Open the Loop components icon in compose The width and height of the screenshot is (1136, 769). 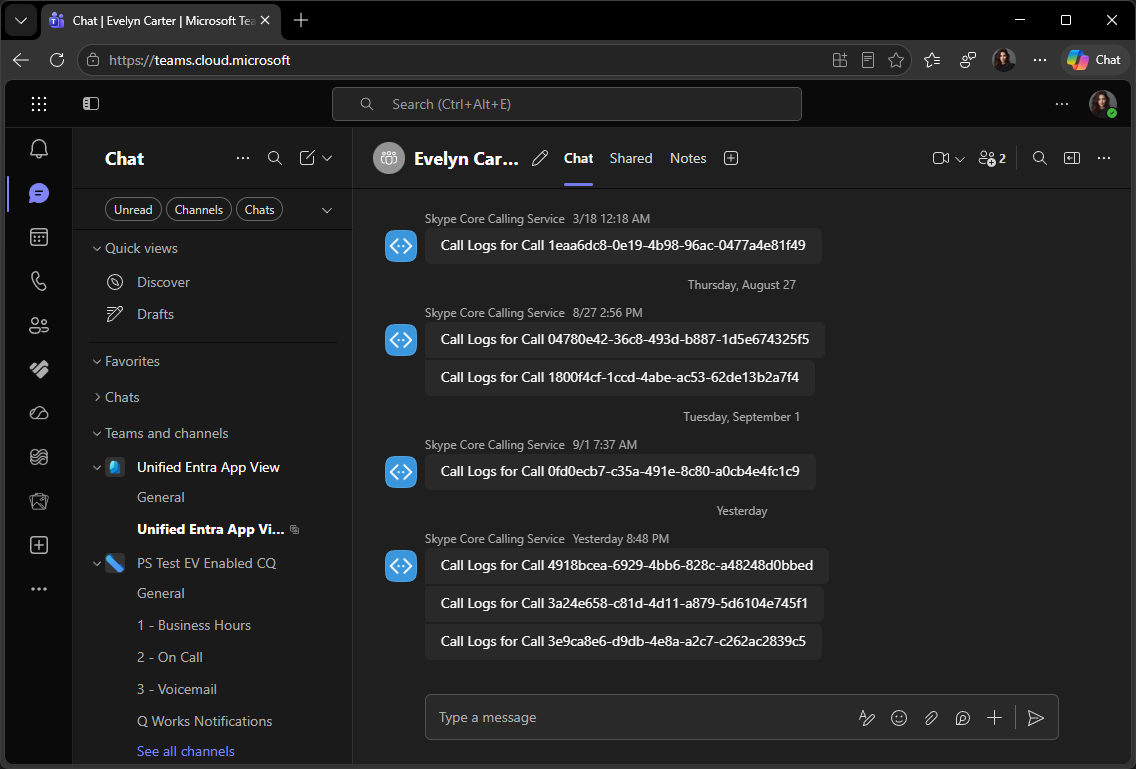point(962,718)
